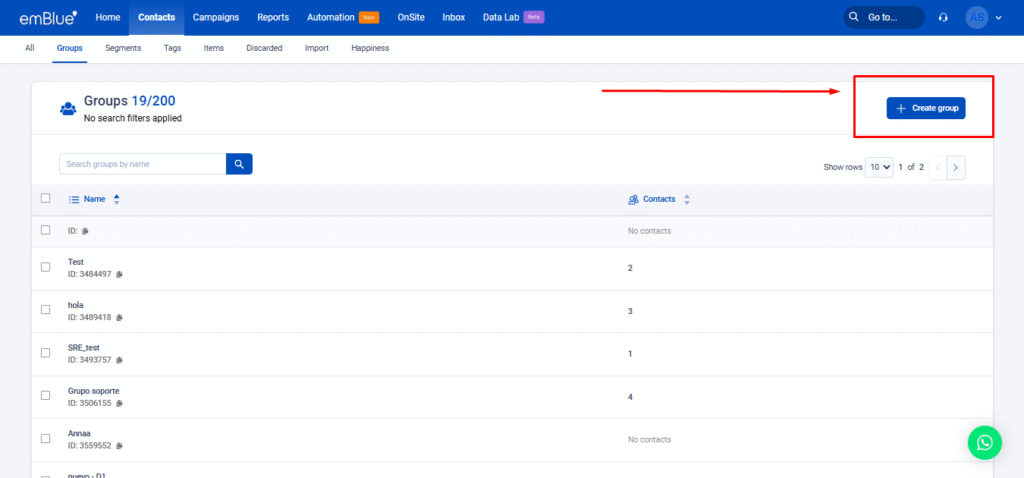Viewport: 1024px width, 478px height.
Task: Sort by Contacts column arrows
Action: pyautogui.click(x=686, y=199)
